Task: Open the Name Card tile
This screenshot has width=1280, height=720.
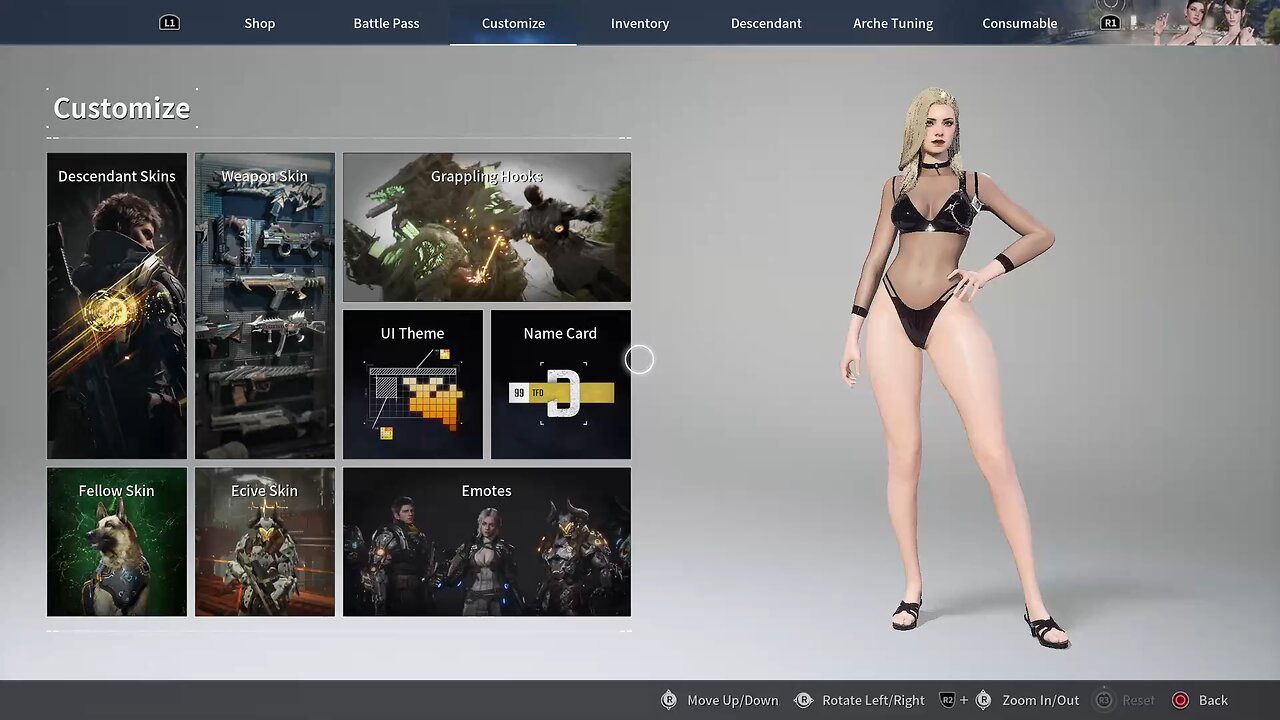Action: 561,384
